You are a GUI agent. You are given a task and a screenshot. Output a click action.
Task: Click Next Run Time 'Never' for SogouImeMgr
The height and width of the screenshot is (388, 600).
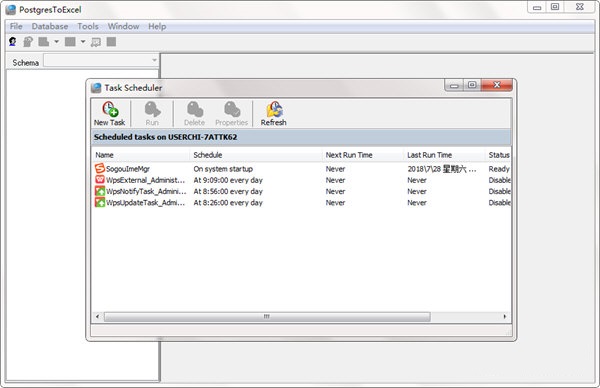click(335, 169)
